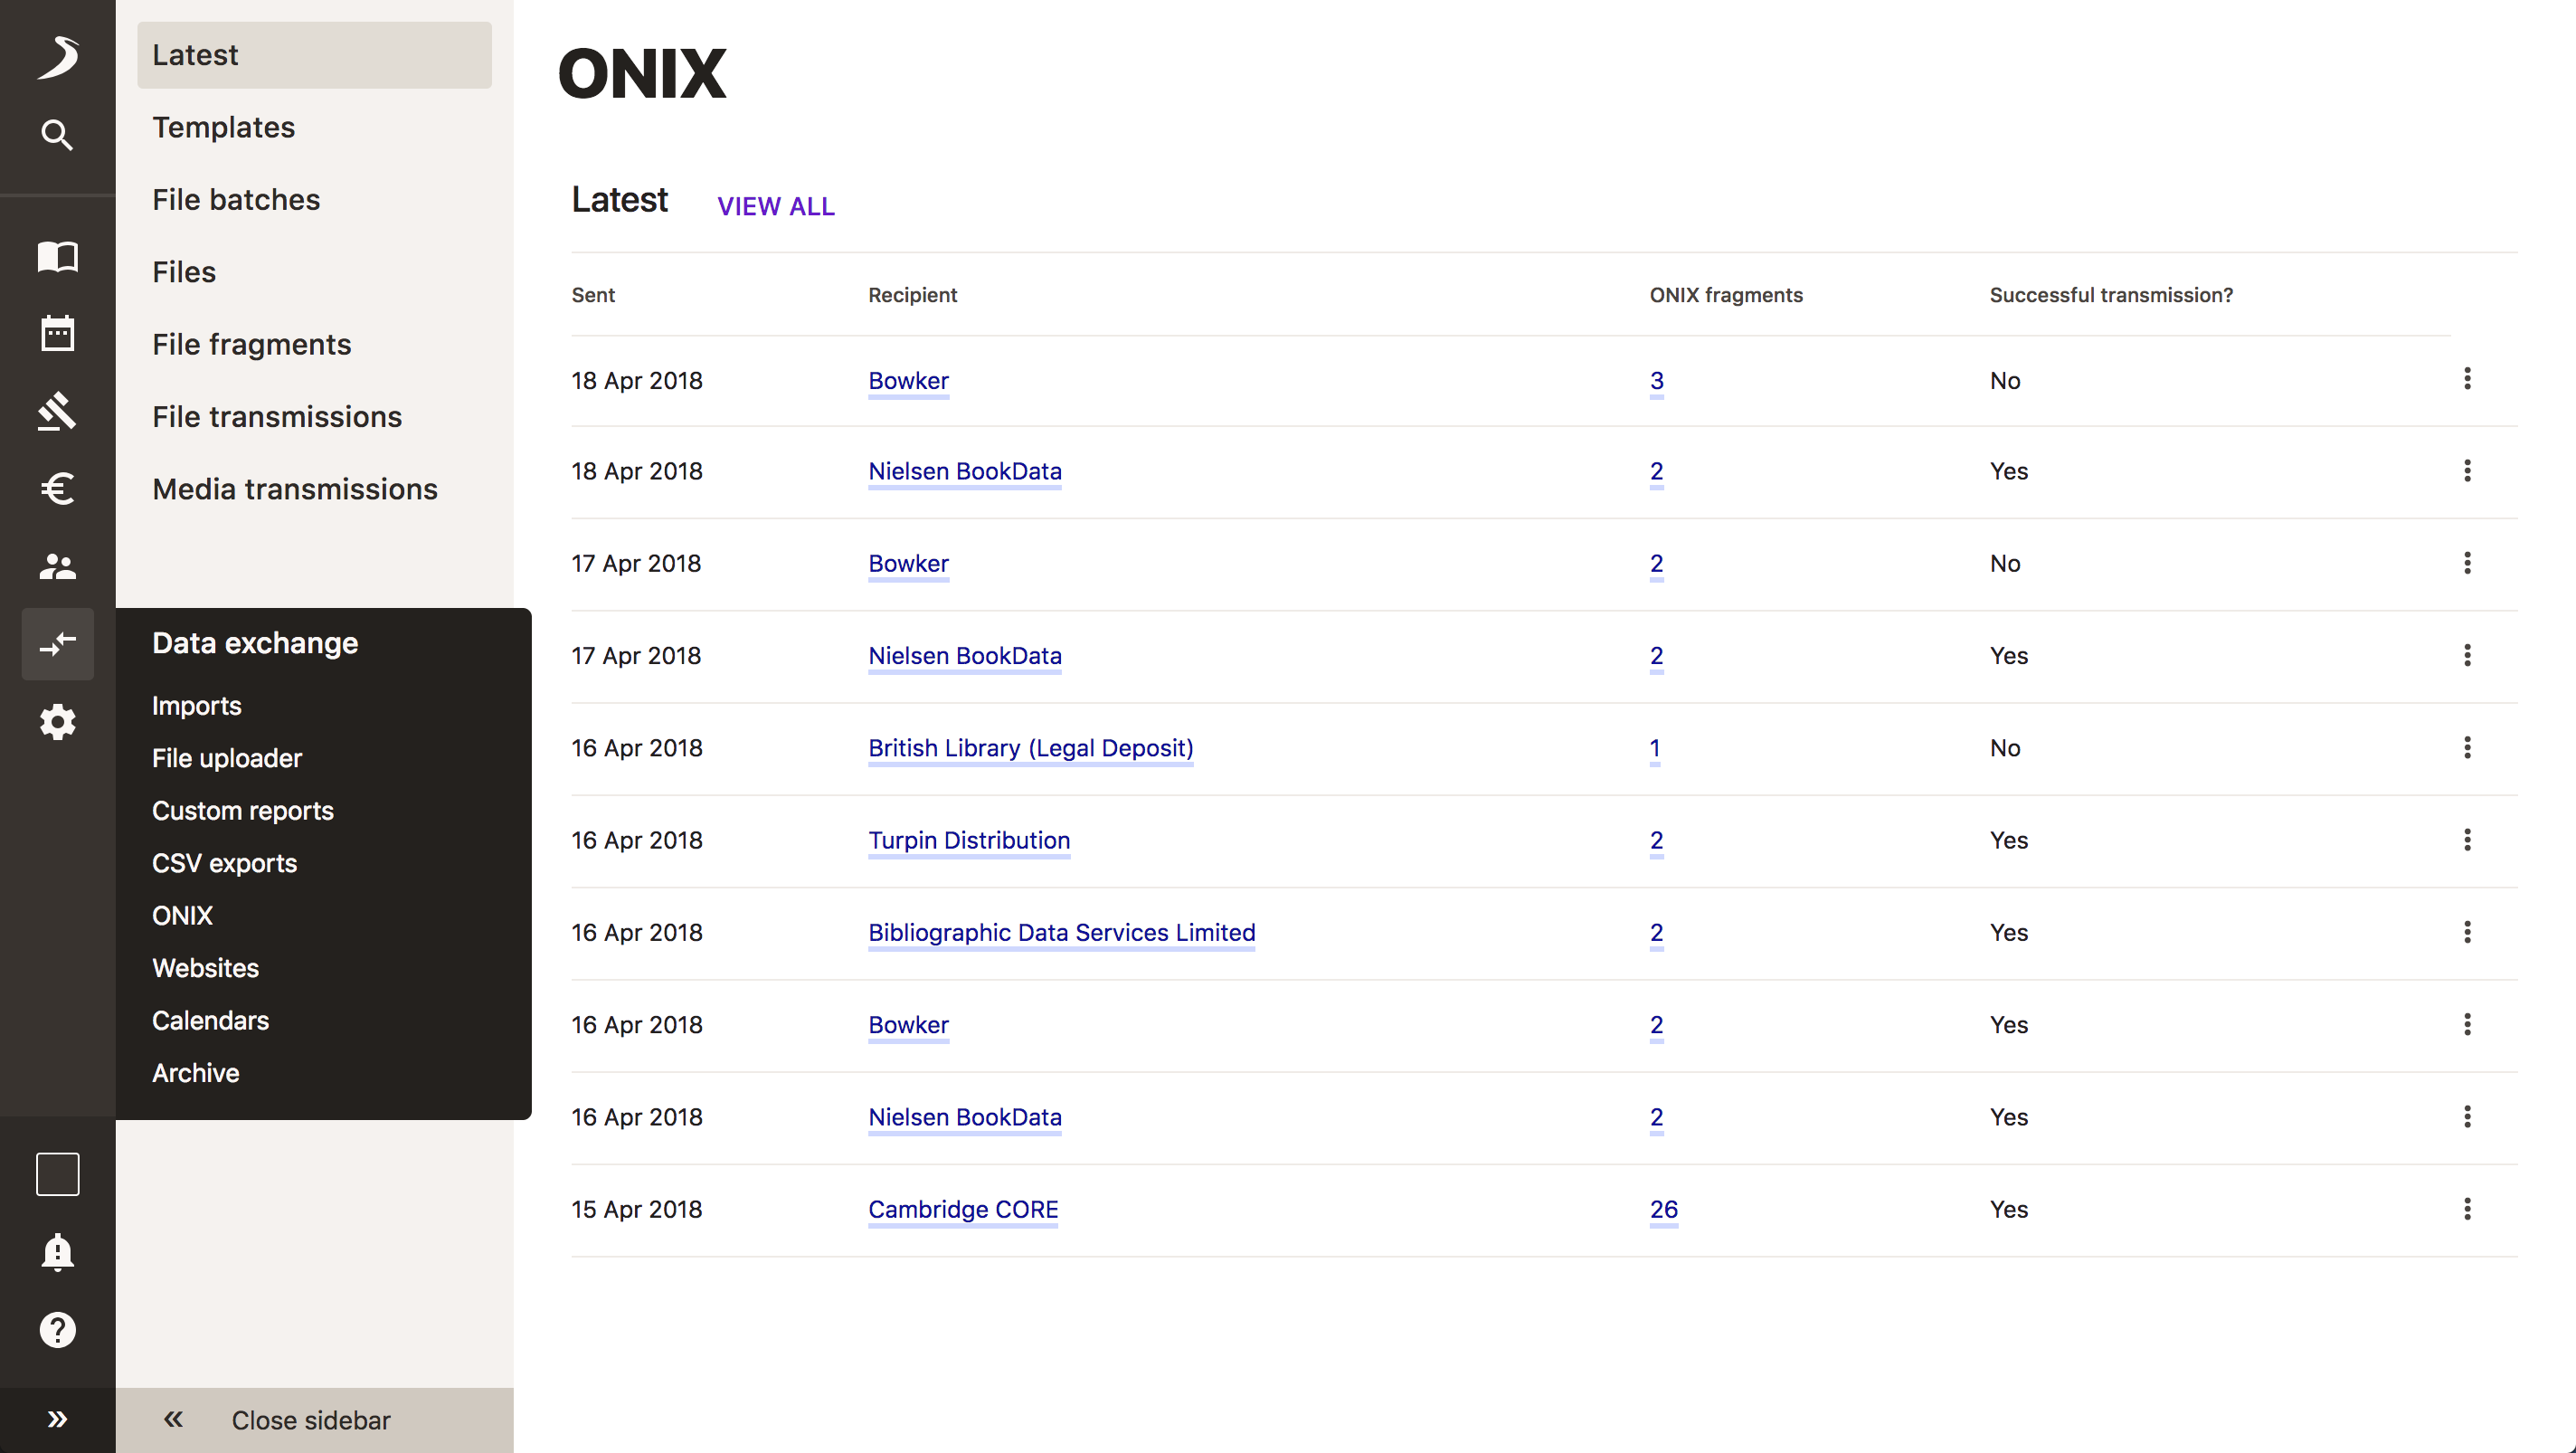Click the VIEW ALL link
This screenshot has height=1453, width=2576.
pos(776,206)
